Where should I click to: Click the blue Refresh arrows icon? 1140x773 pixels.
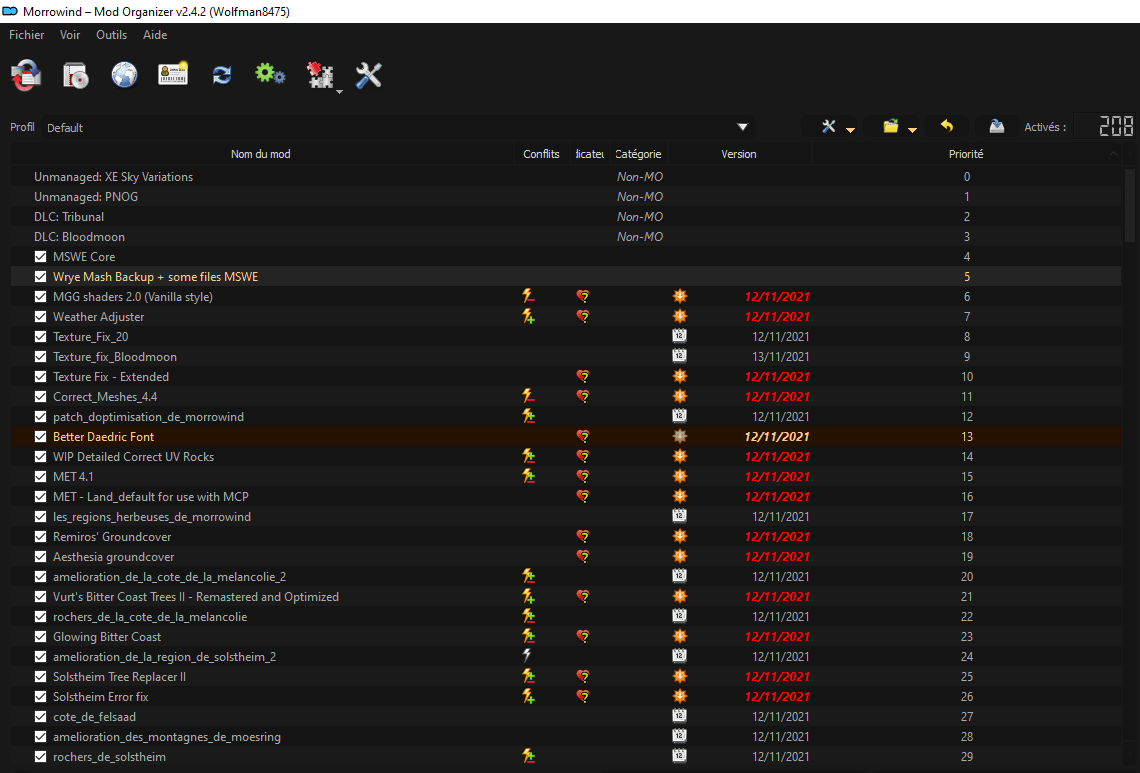(x=222, y=75)
